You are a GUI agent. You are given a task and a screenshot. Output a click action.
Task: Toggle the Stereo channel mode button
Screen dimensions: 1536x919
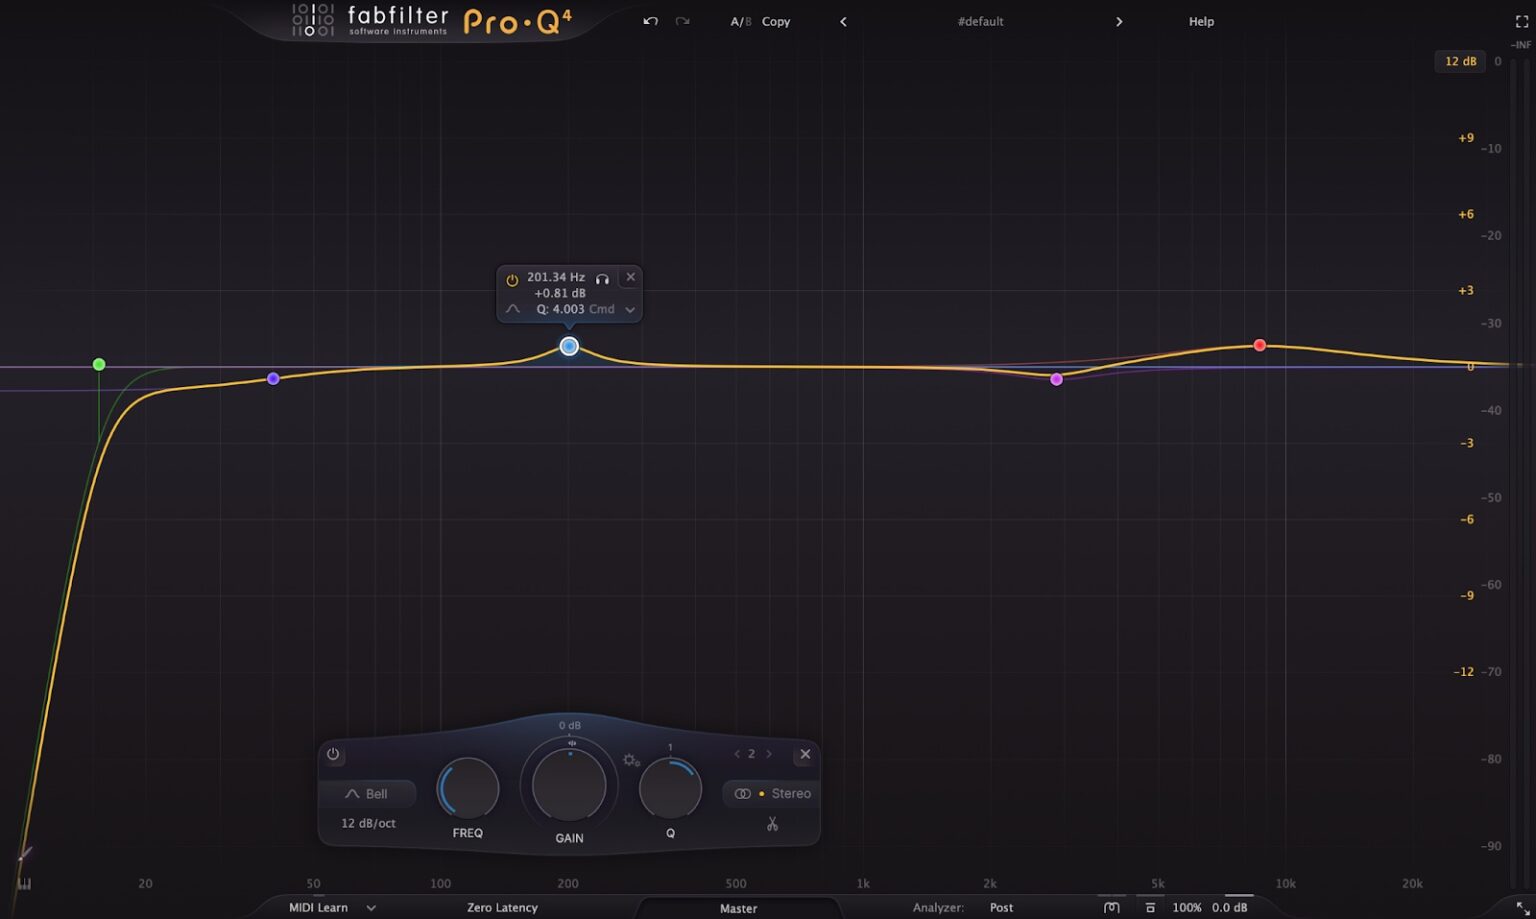click(770, 793)
